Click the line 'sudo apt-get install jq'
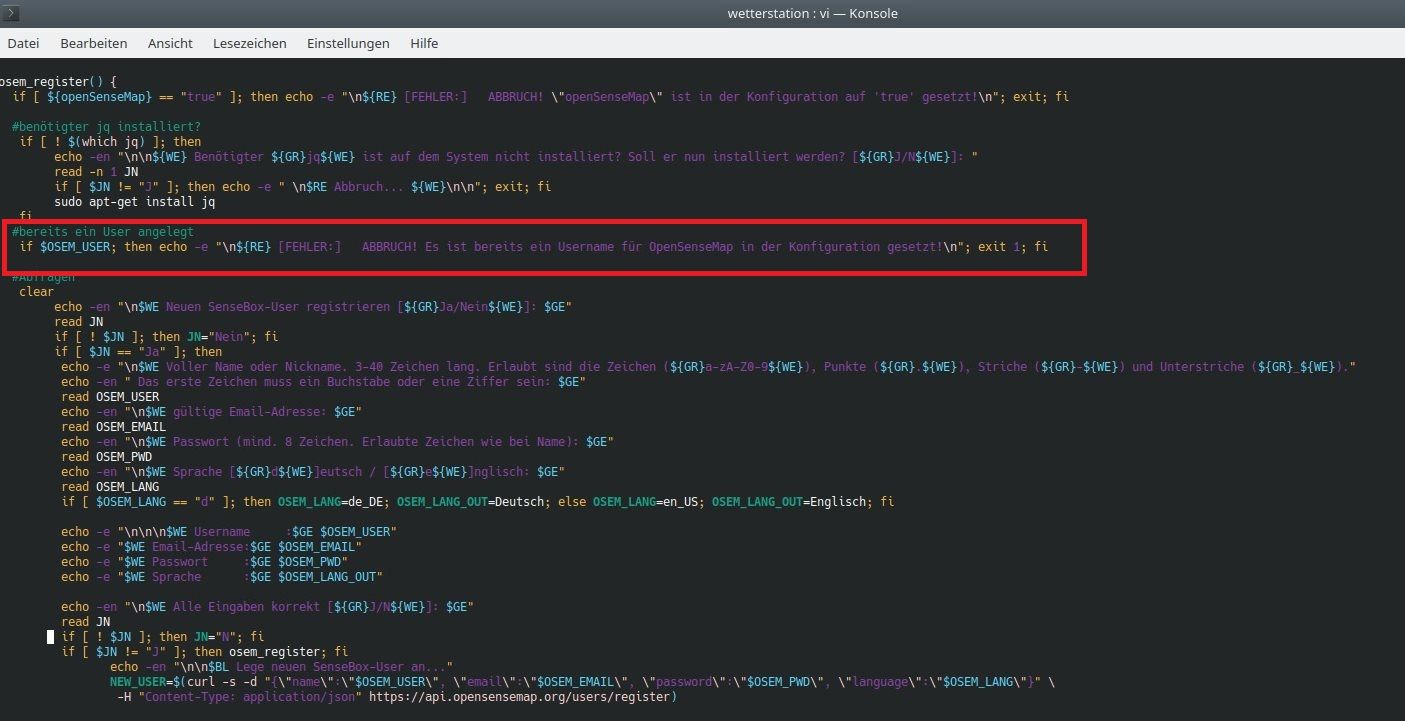This screenshot has width=1405, height=721. pyautogui.click(x=135, y=201)
